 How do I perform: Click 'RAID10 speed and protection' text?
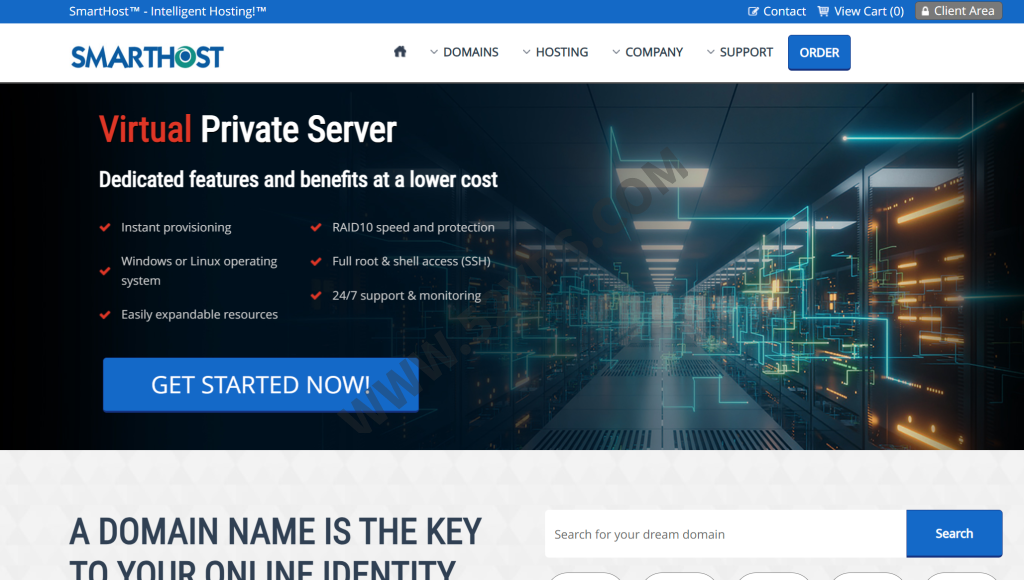tap(413, 227)
